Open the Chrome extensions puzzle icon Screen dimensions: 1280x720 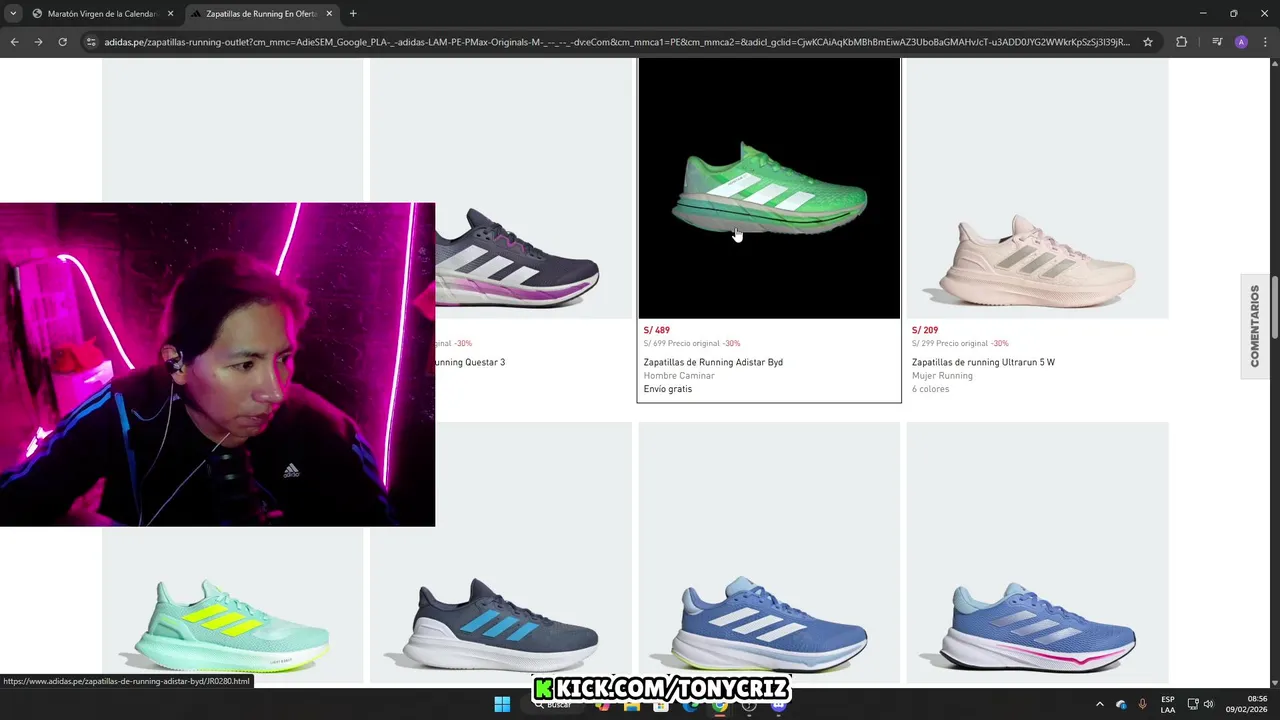(x=1181, y=42)
